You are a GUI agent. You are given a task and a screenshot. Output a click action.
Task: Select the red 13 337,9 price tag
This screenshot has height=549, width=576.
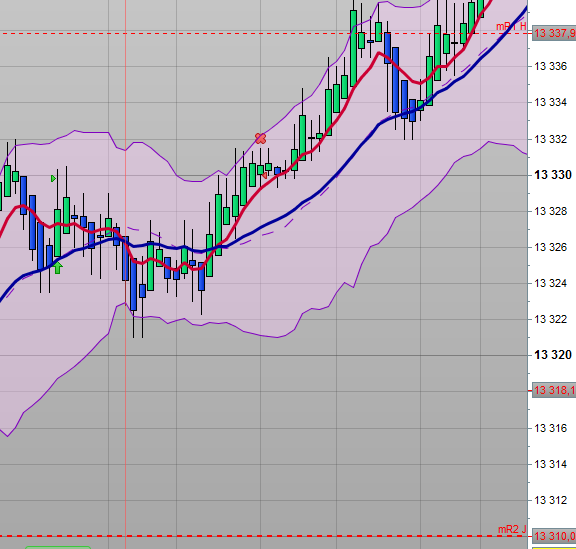coord(554,33)
